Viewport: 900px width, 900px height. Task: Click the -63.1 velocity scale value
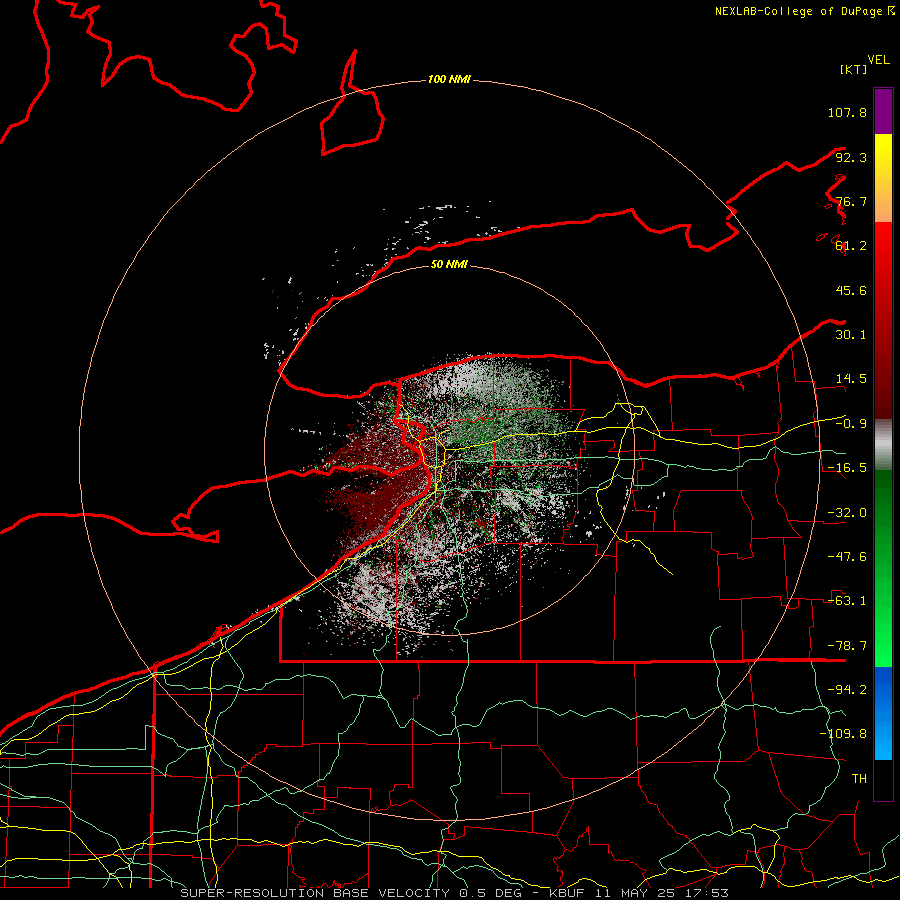click(x=847, y=601)
